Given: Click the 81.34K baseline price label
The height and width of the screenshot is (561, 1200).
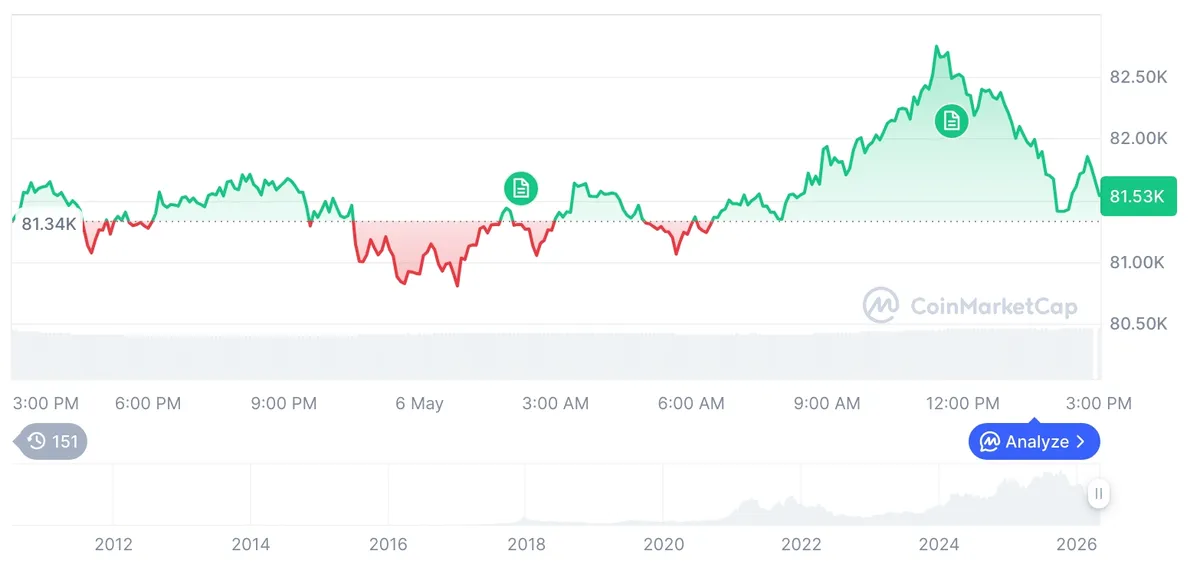Looking at the screenshot, I should 49,224.
